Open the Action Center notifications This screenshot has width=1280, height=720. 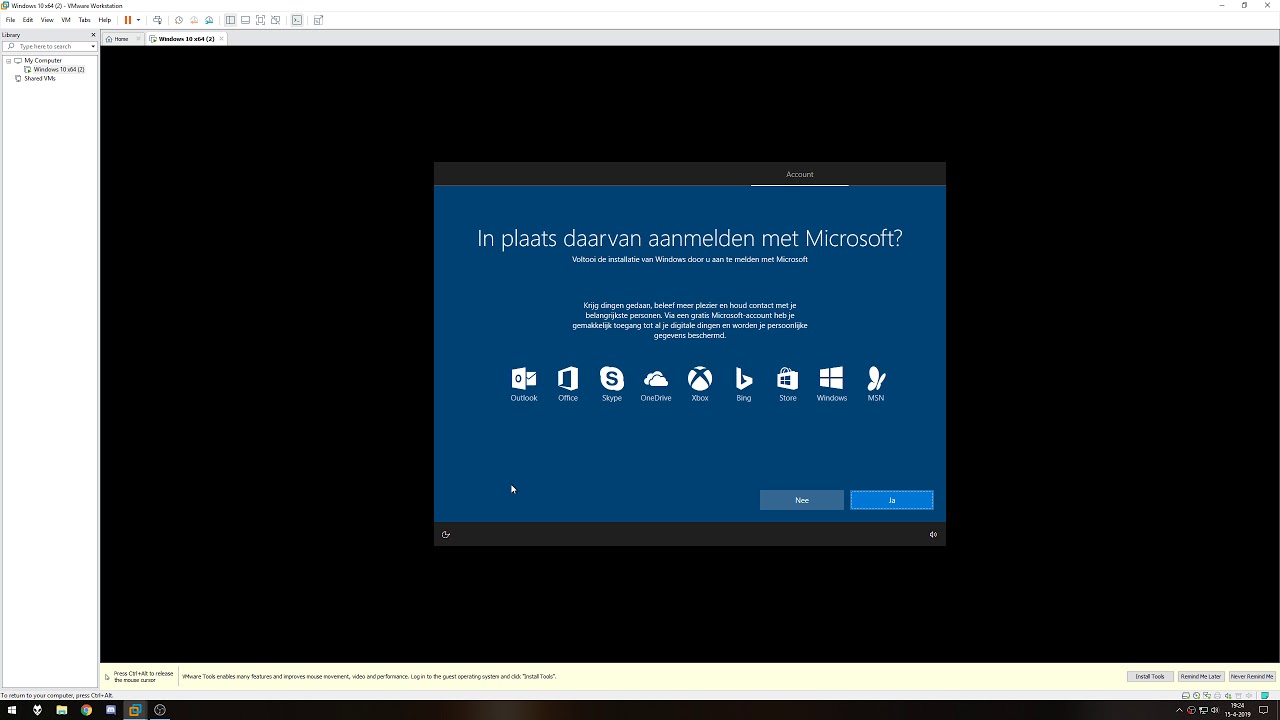point(1264,710)
